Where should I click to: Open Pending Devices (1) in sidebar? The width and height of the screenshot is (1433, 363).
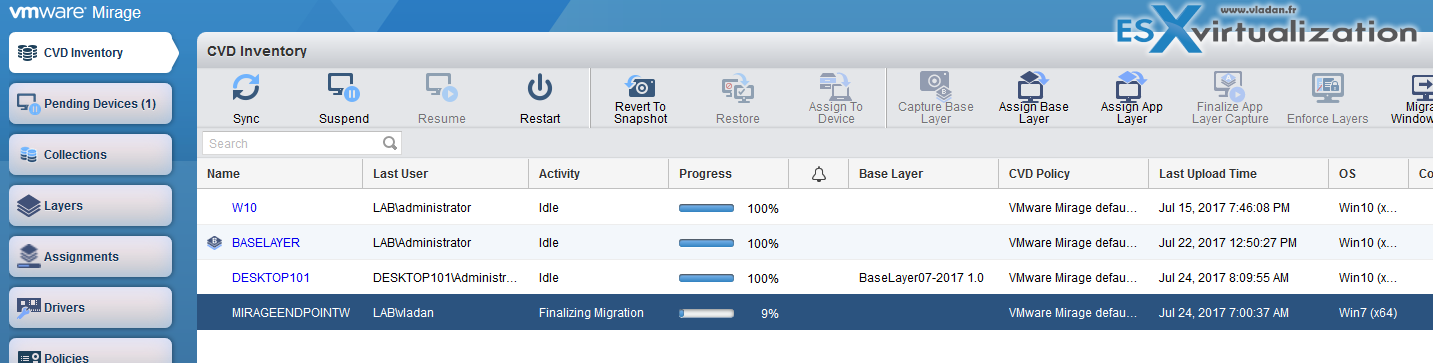[x=91, y=103]
